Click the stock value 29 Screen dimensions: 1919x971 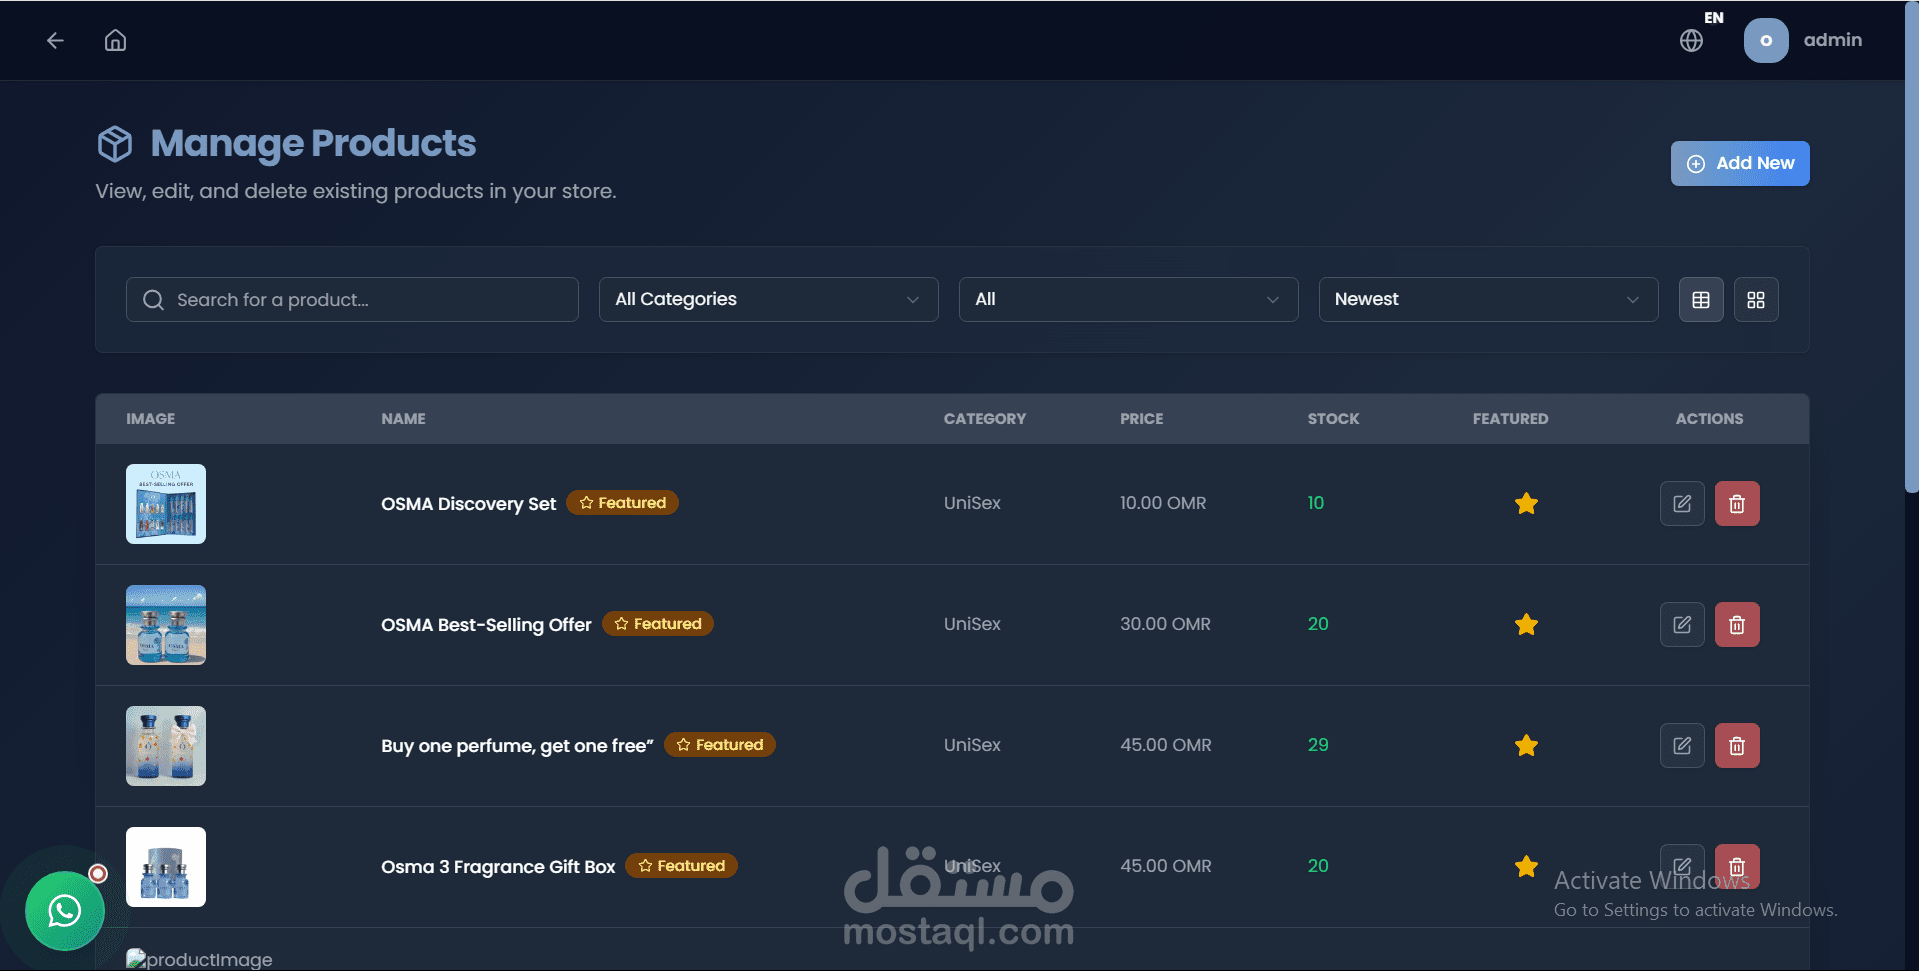pos(1318,745)
